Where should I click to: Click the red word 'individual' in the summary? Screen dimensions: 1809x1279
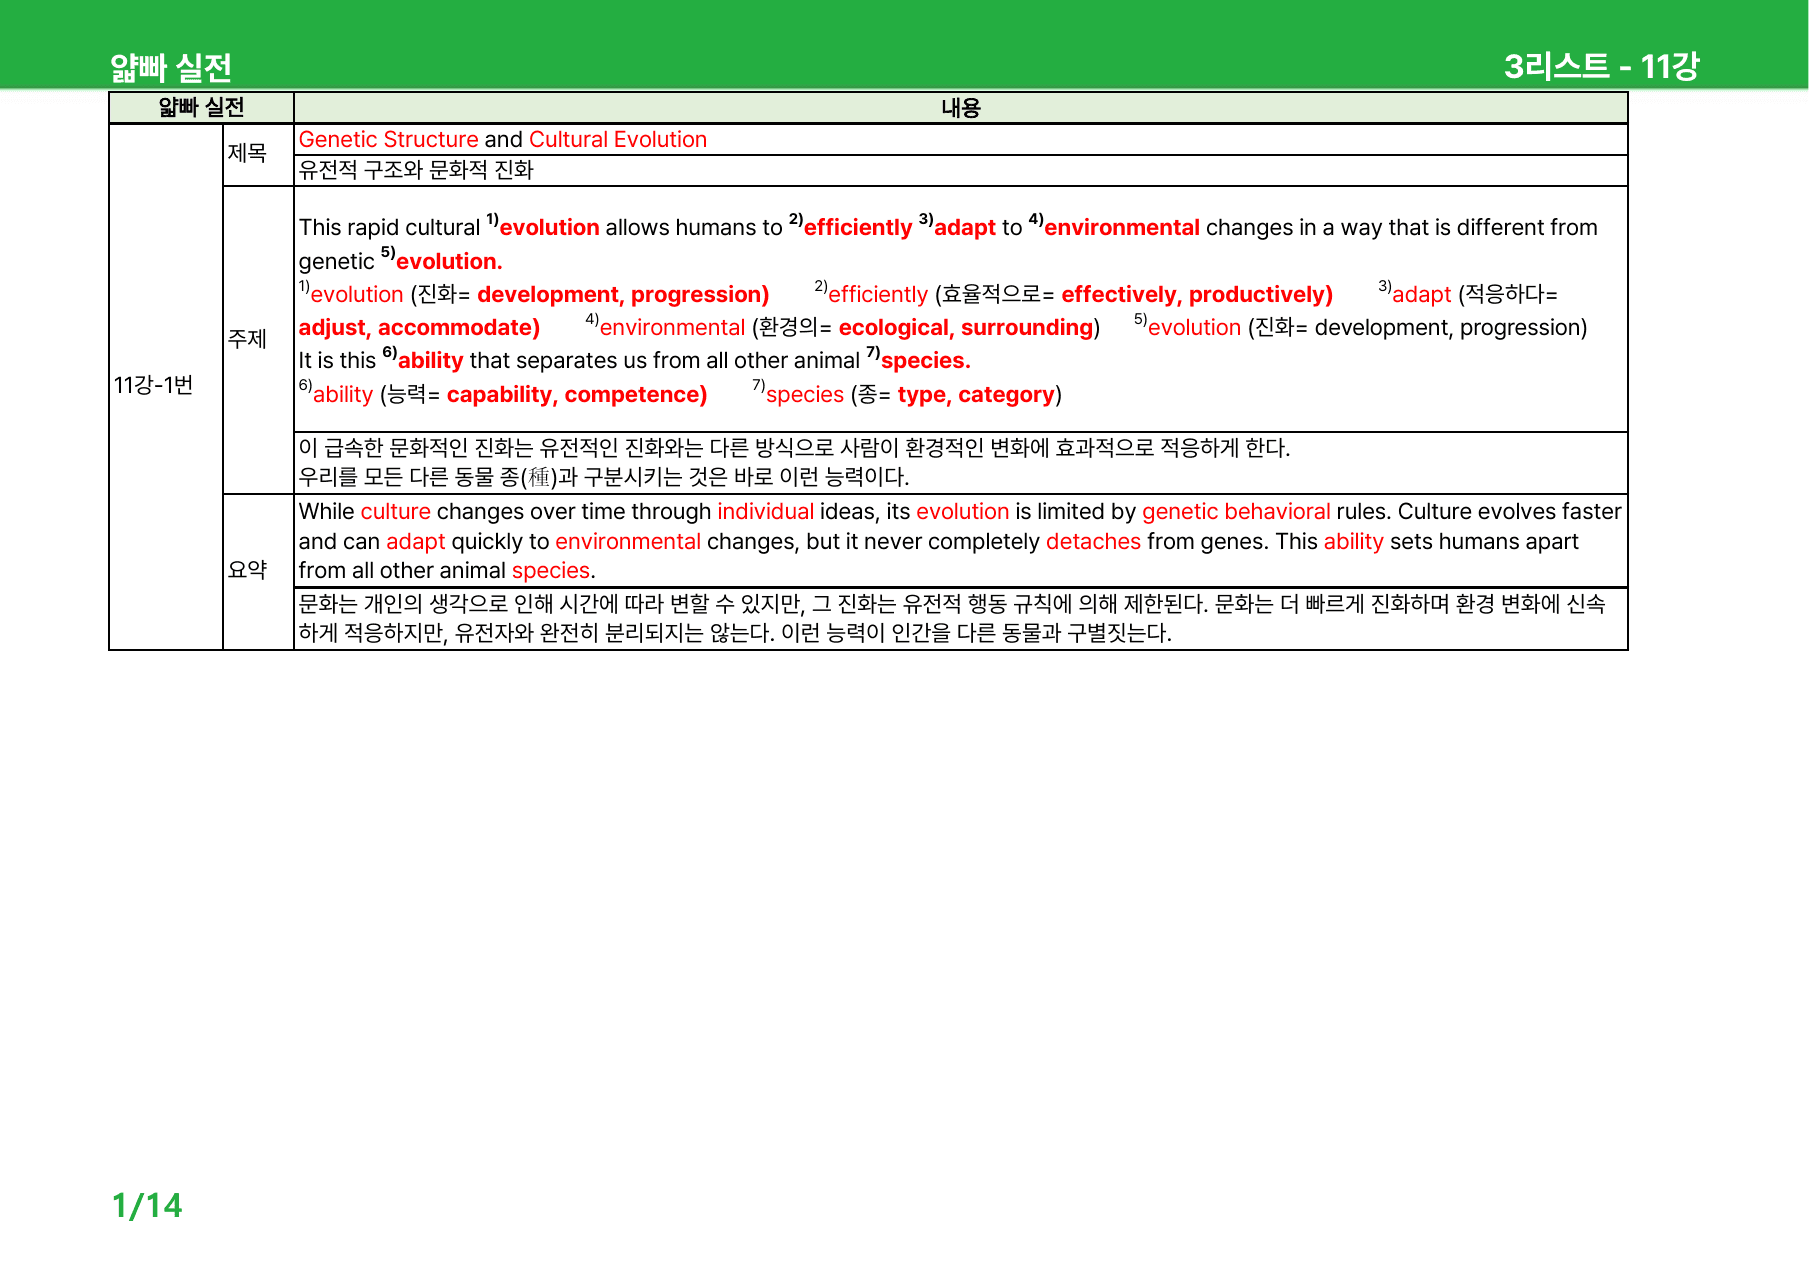pos(765,512)
